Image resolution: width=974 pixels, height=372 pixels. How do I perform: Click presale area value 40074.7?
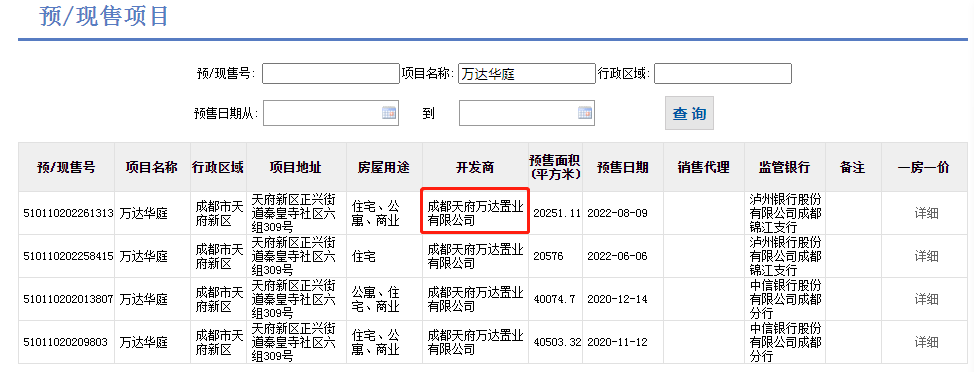coord(554,299)
